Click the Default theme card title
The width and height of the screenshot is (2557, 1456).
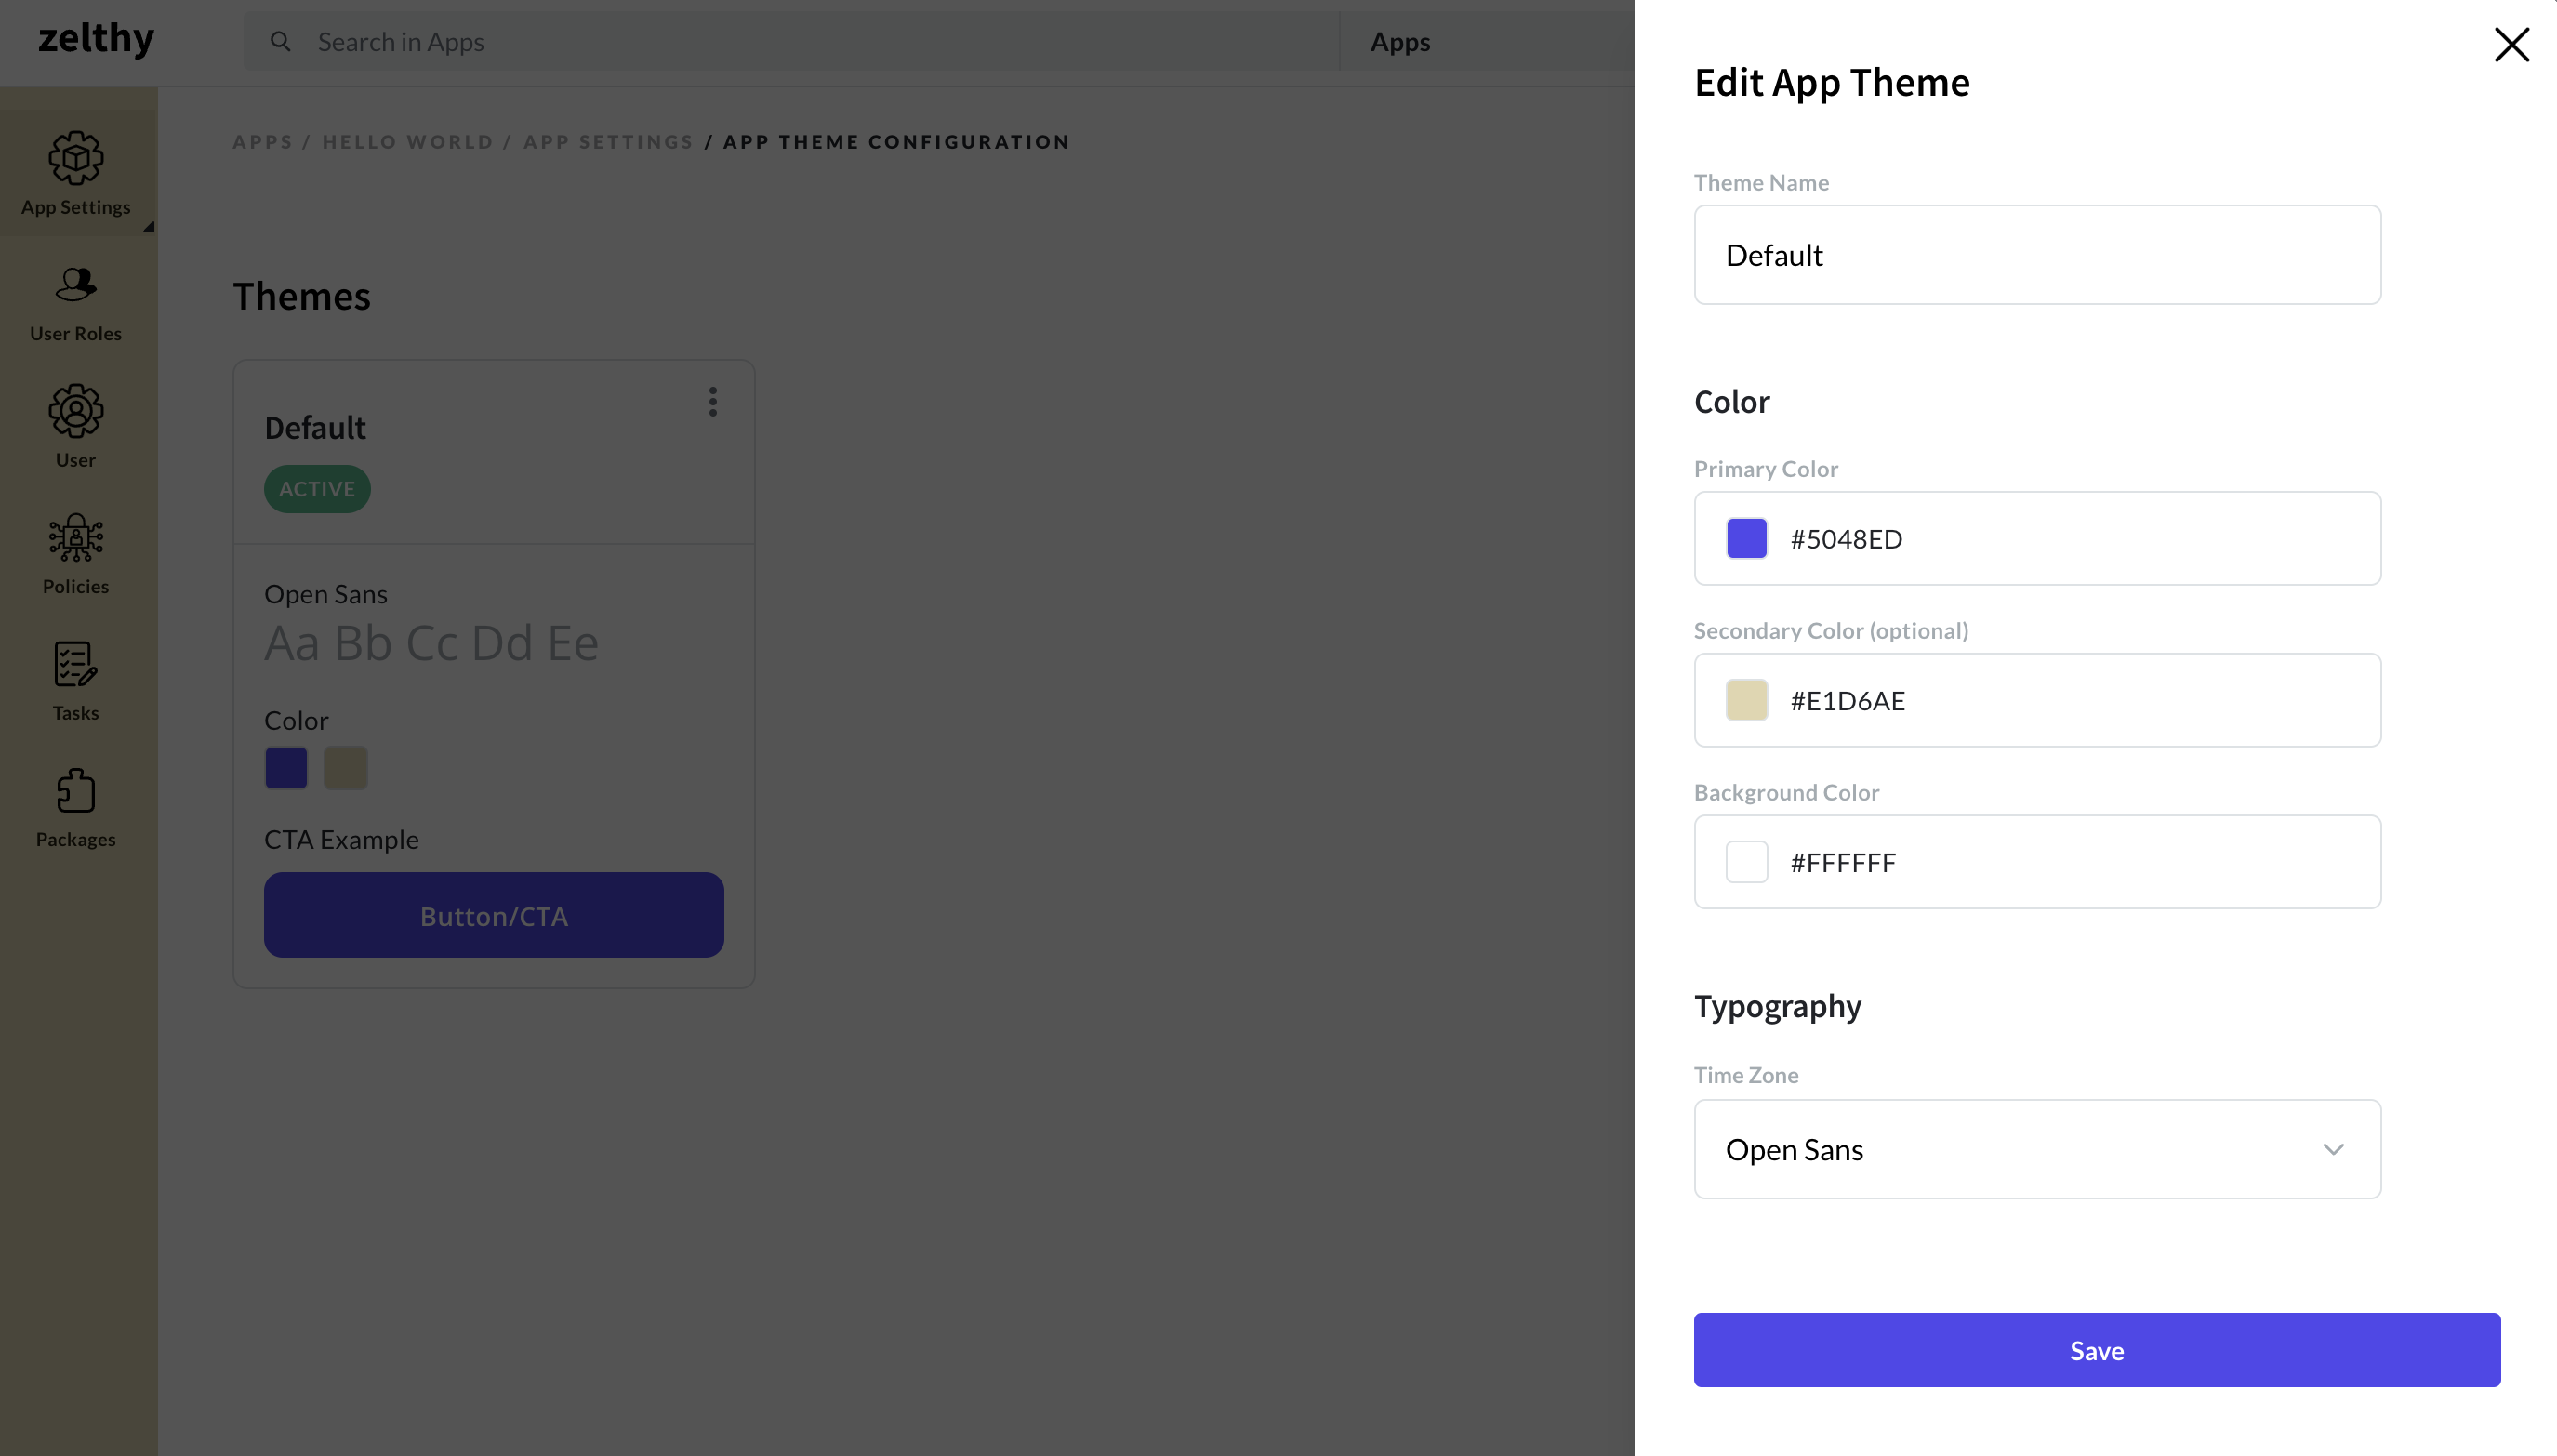click(x=315, y=428)
